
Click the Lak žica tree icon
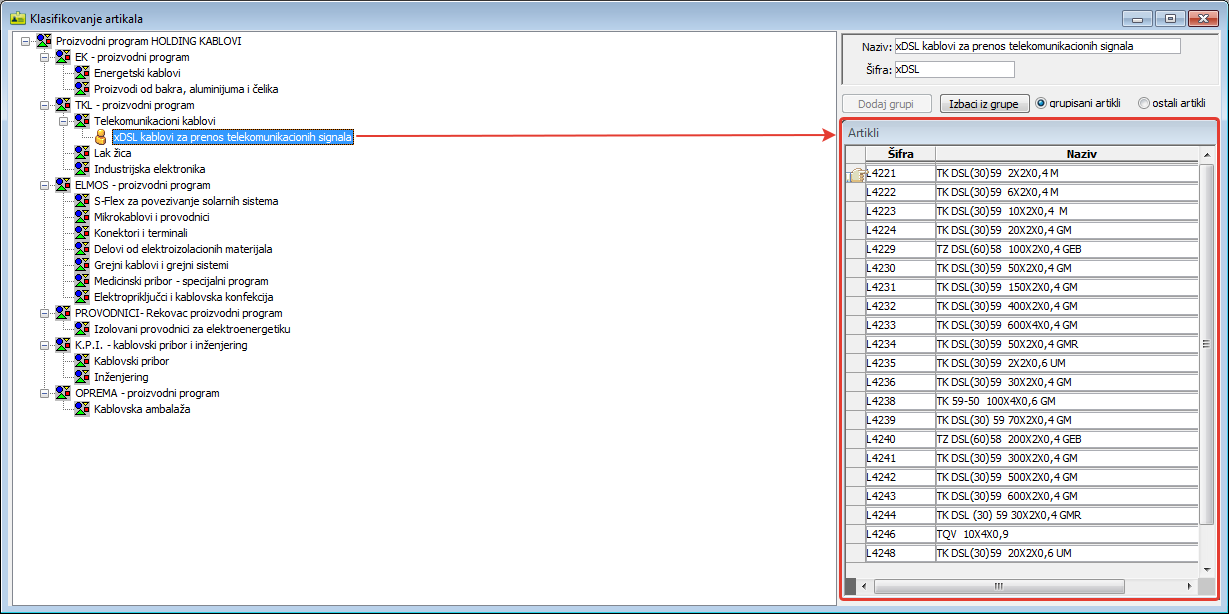(82, 153)
